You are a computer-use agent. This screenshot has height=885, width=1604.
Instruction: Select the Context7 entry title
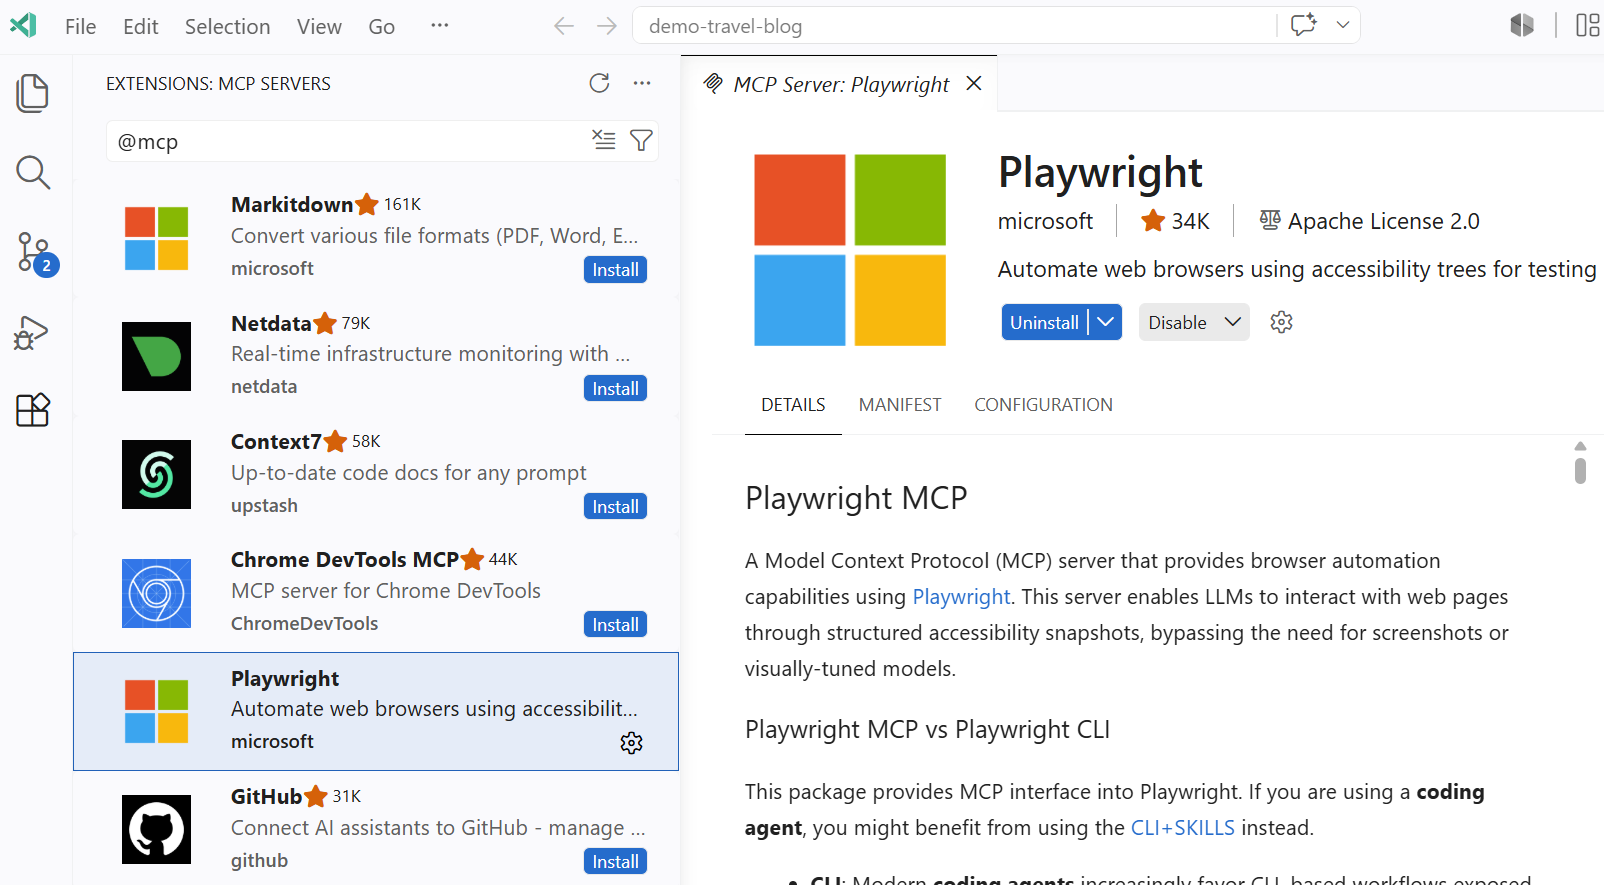point(276,441)
